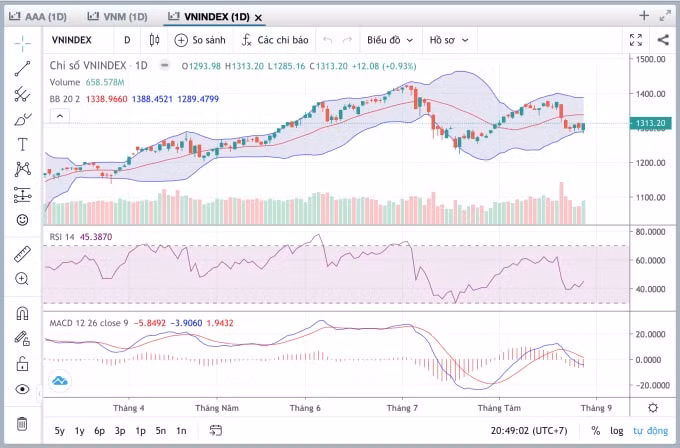Select the trend line drawing tool
This screenshot has height=448, width=680.
click(22, 69)
